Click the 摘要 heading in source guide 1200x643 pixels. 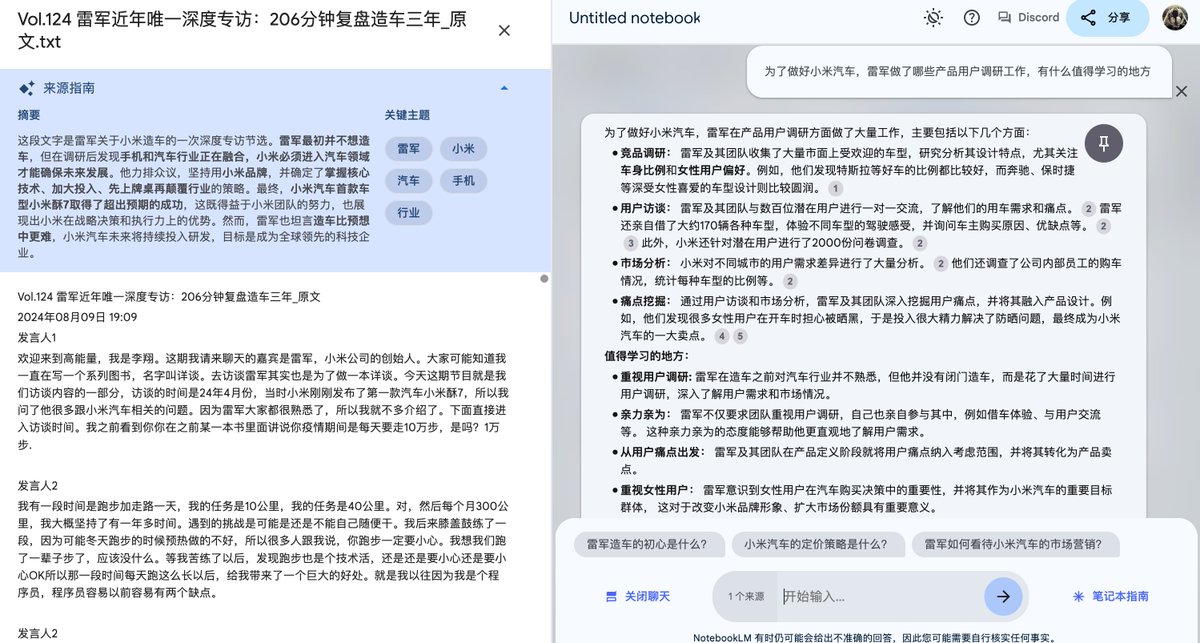click(29, 115)
